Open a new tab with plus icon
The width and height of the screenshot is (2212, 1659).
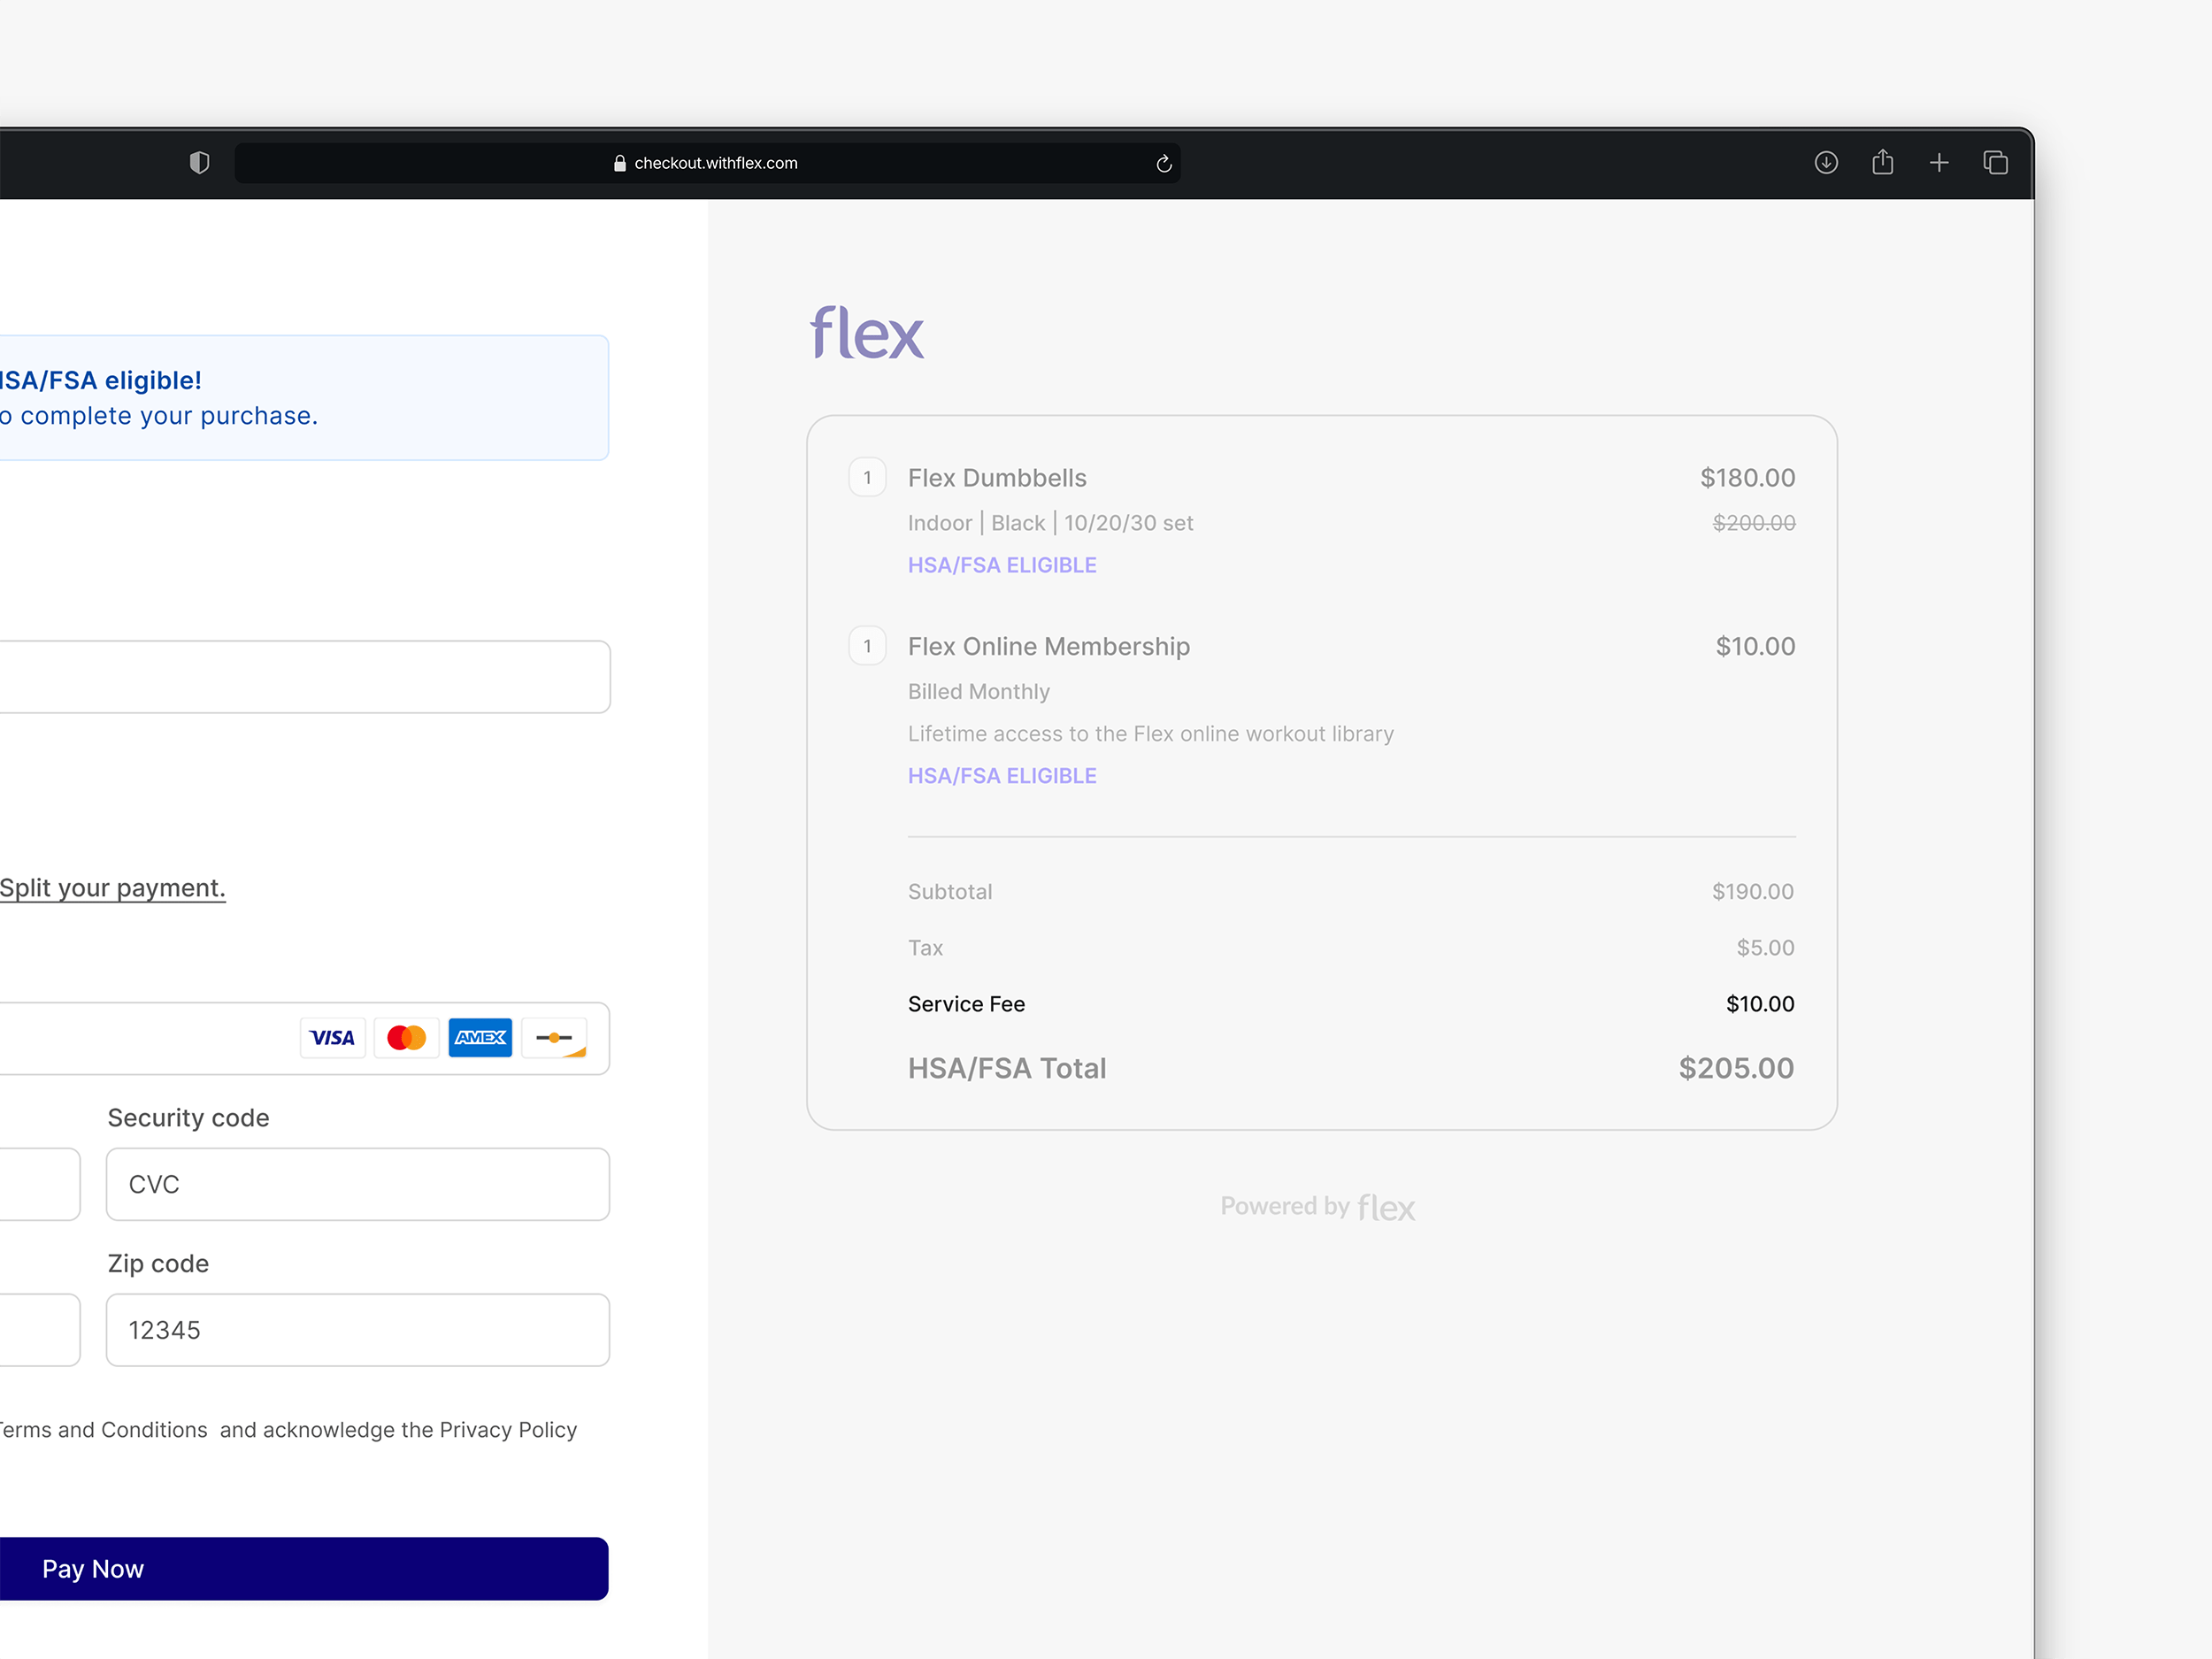tap(1938, 163)
